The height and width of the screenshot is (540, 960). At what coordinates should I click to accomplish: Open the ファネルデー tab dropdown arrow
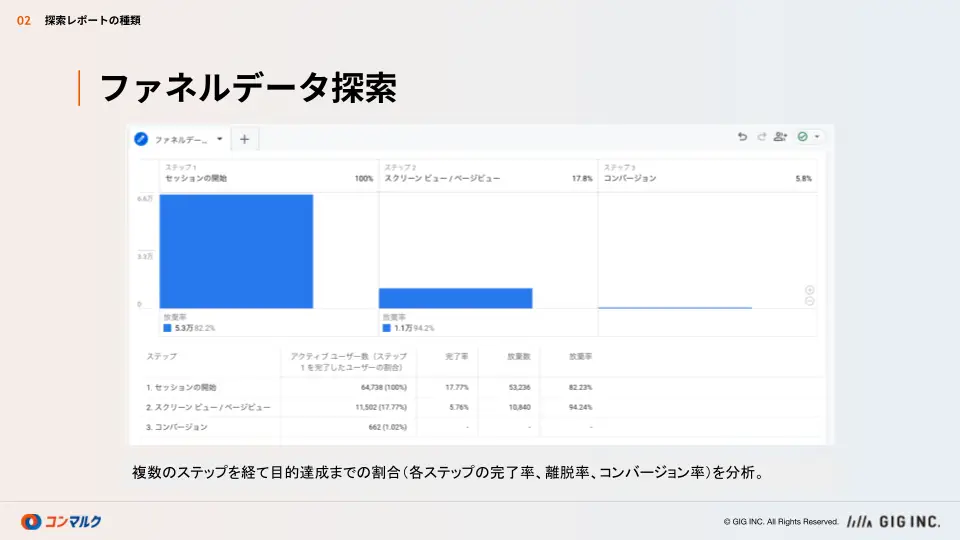(x=220, y=139)
